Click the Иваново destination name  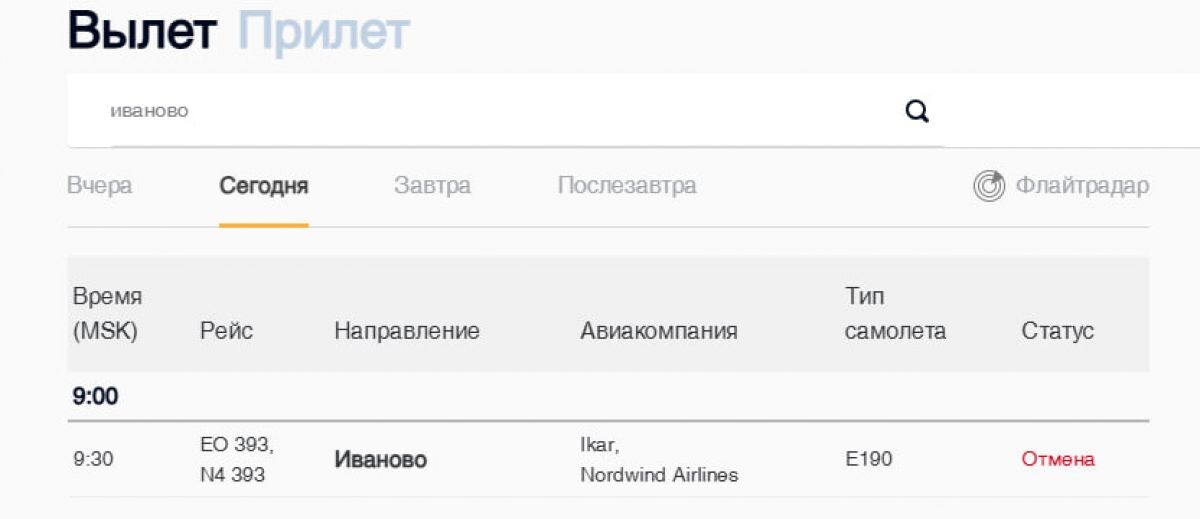(380, 460)
